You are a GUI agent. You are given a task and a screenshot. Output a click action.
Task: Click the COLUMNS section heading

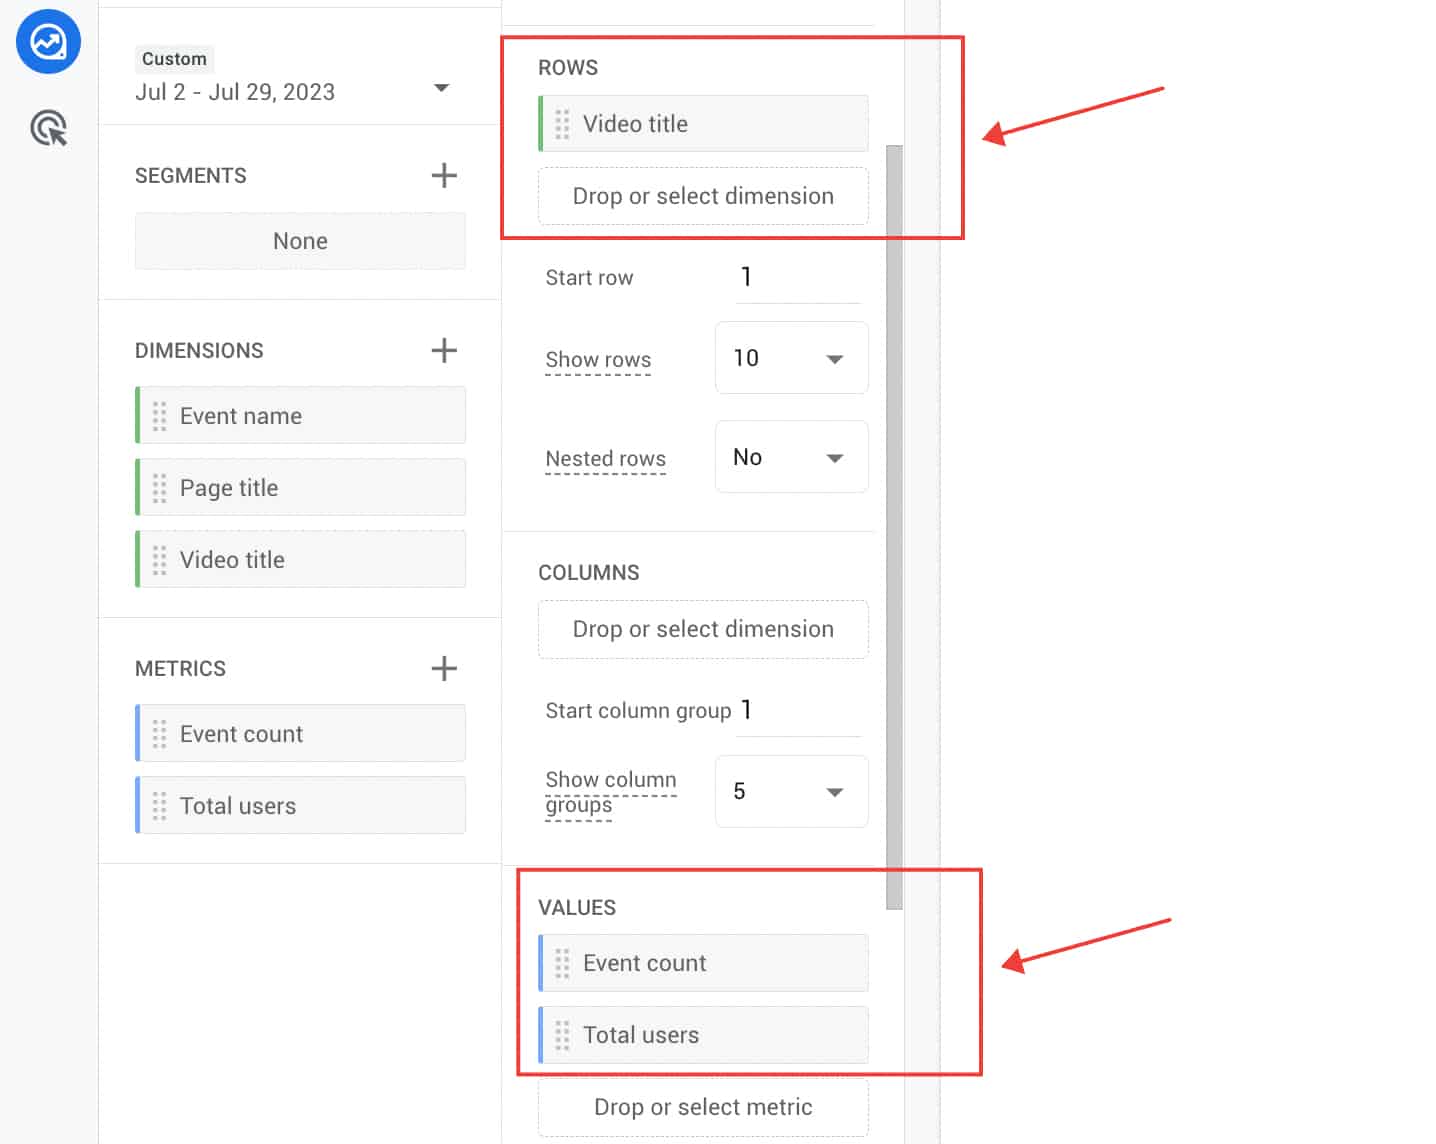[589, 573]
